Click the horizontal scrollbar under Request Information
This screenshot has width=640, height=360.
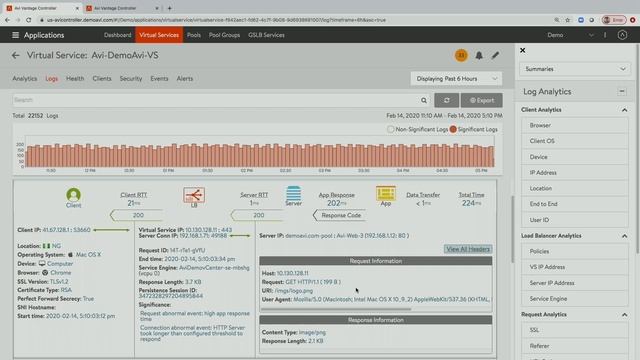pos(336,309)
